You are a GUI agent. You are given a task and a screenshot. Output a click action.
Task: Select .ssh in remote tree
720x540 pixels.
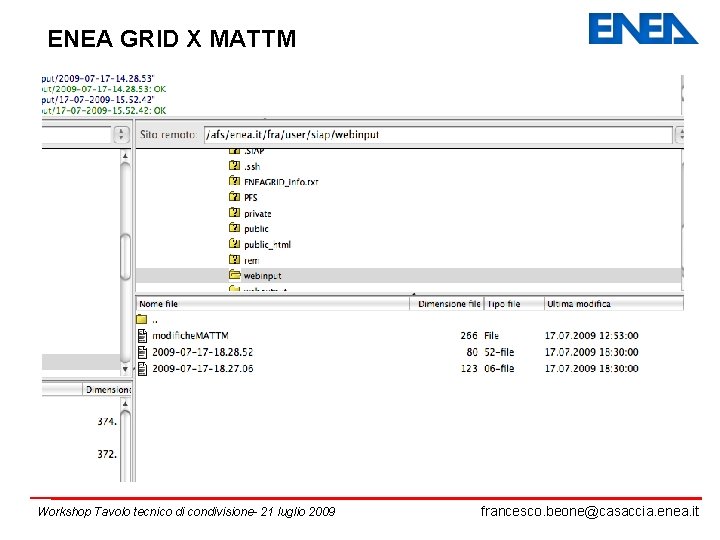252,166
